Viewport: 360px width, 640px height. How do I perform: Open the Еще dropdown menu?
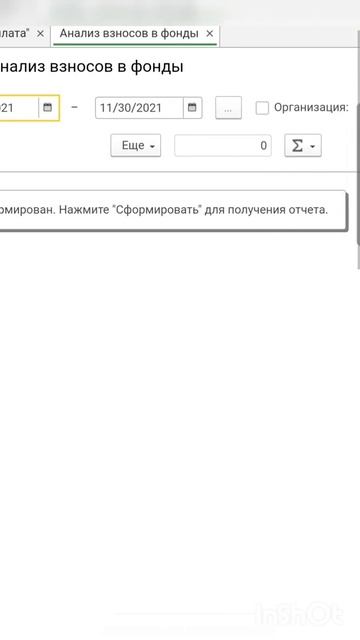[x=136, y=145]
